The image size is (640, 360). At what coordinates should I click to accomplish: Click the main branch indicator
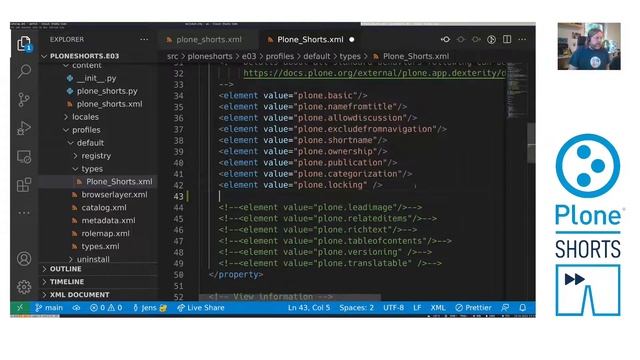49,308
